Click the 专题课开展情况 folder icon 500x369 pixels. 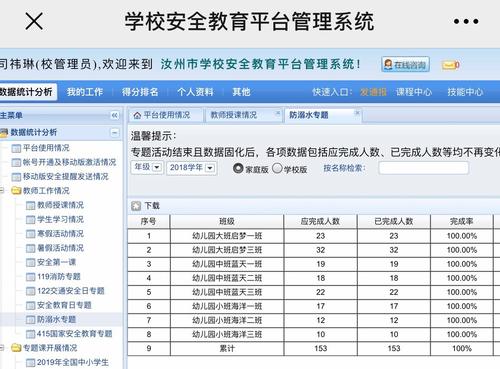click(x=16, y=348)
